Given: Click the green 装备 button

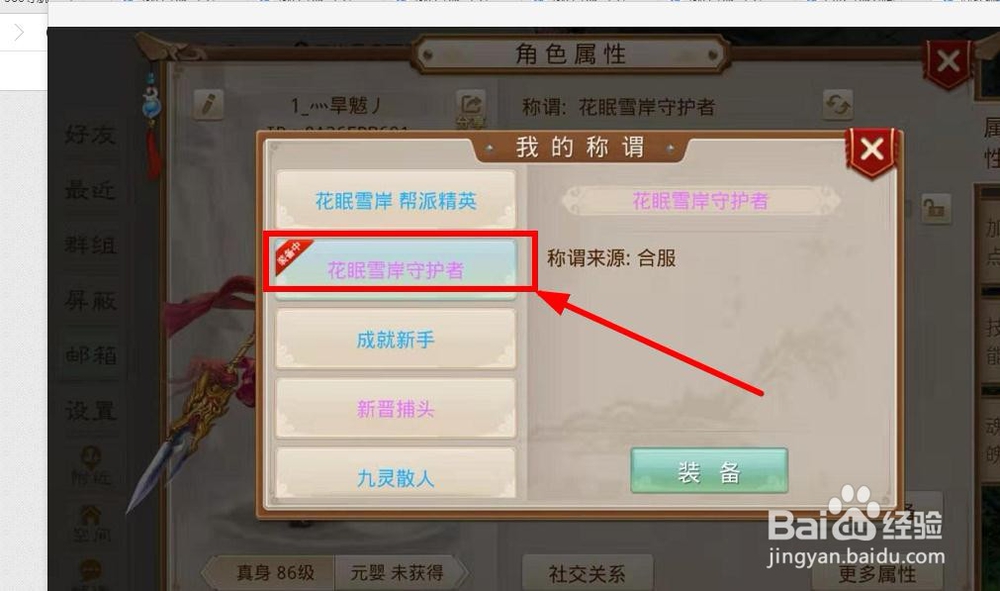Looking at the screenshot, I should pyautogui.click(x=709, y=471).
